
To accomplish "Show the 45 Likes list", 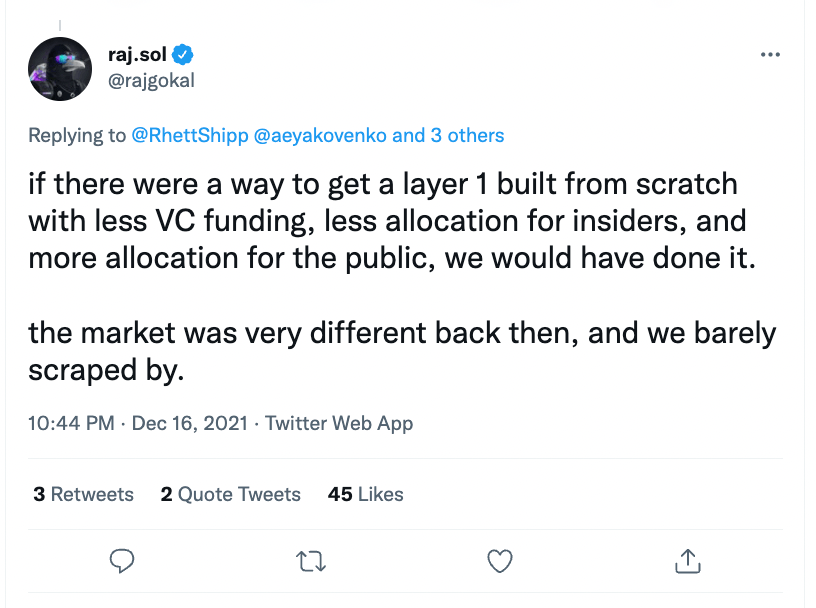I will 365,494.
